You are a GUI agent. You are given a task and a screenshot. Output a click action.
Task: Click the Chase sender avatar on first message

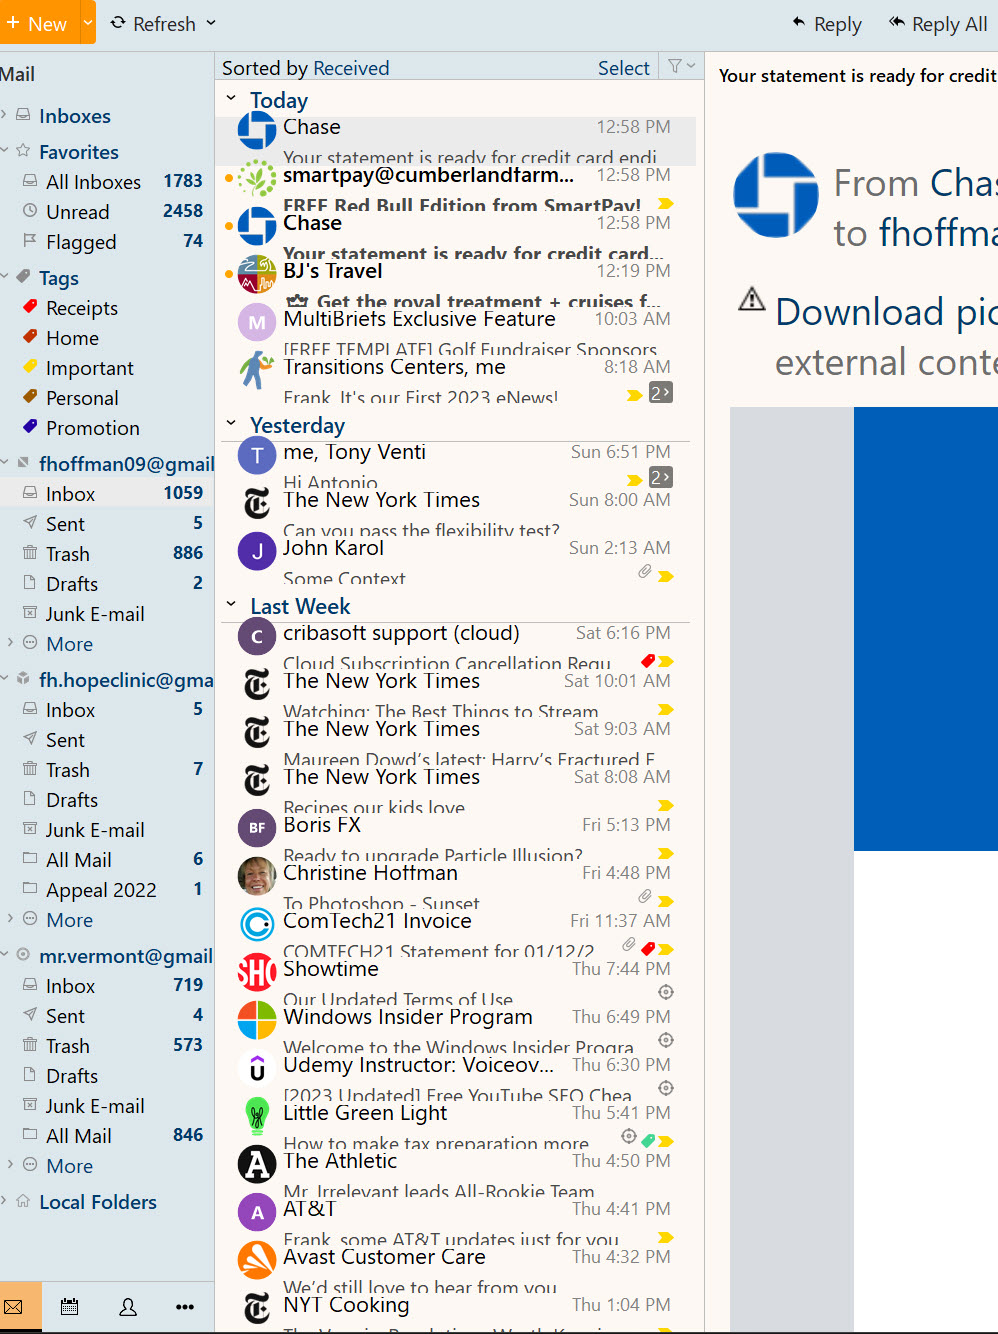click(257, 131)
